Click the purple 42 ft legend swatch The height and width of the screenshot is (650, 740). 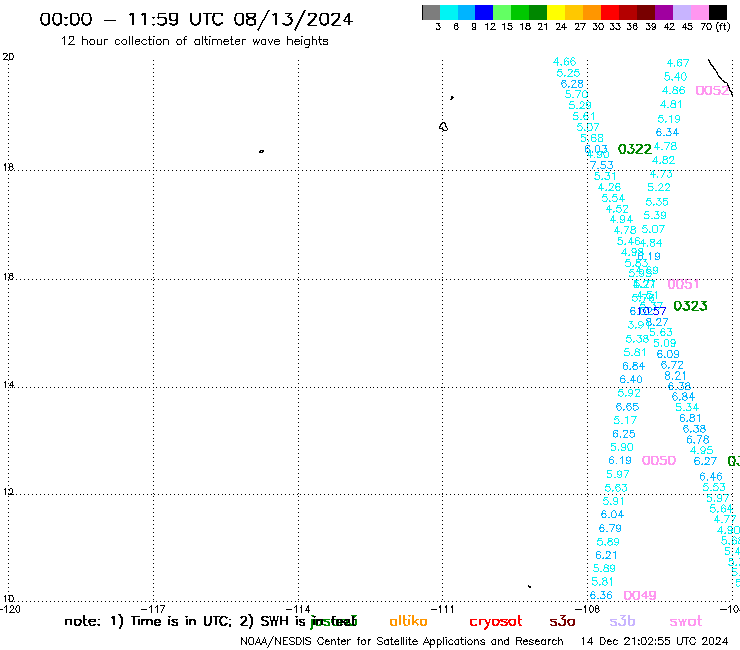(x=664, y=13)
